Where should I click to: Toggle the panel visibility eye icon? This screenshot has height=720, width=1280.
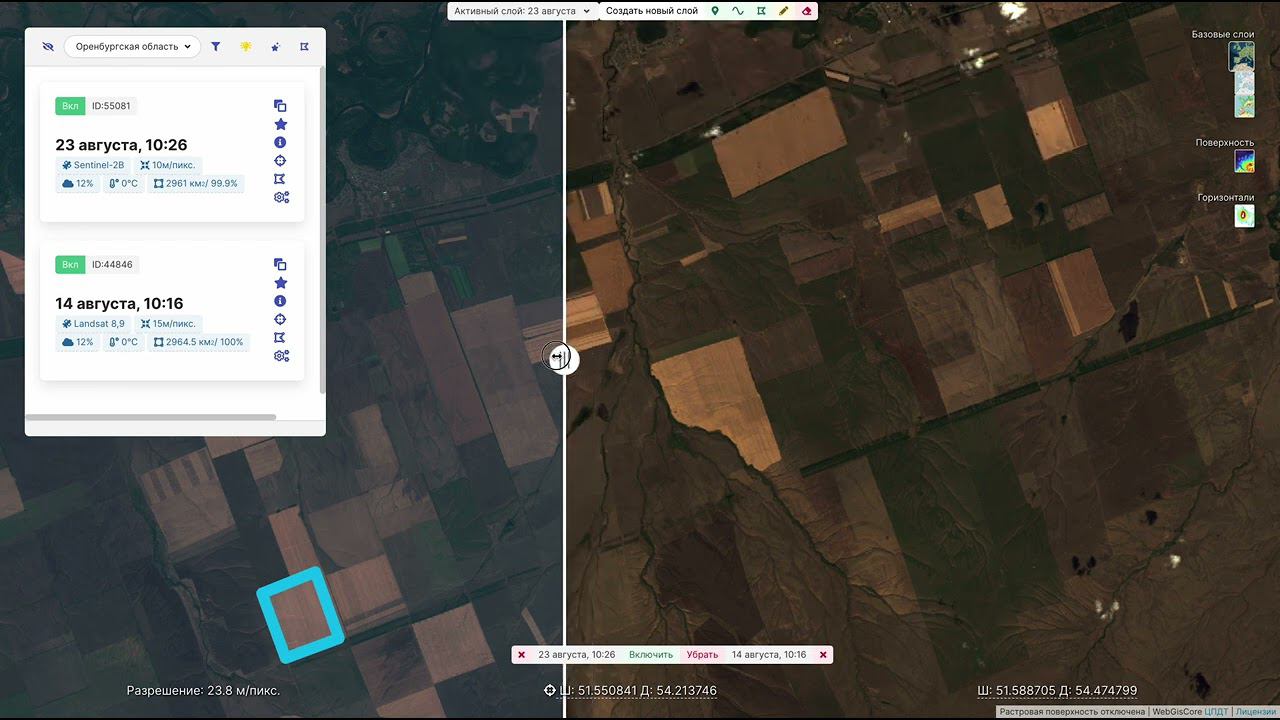48,47
